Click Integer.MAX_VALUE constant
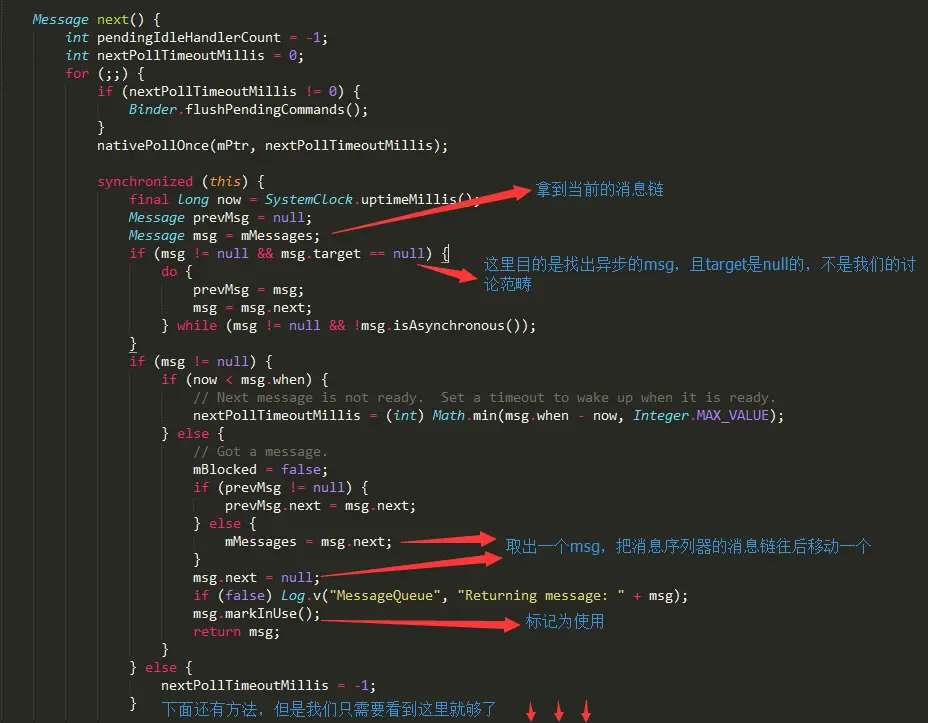 point(701,415)
